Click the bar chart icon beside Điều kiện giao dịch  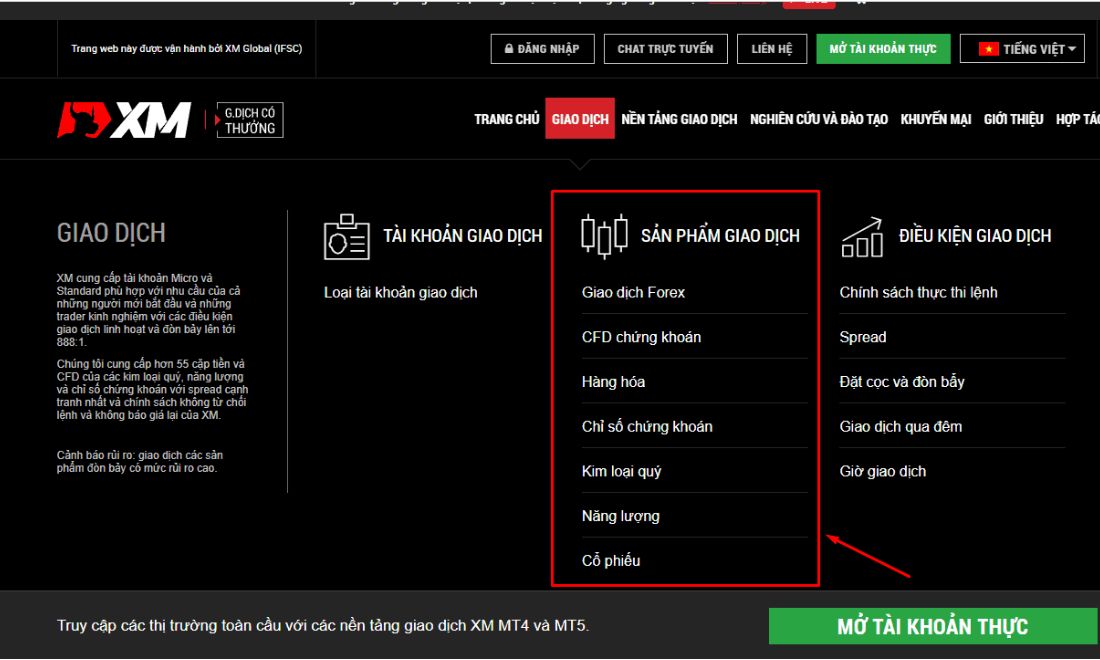click(862, 237)
